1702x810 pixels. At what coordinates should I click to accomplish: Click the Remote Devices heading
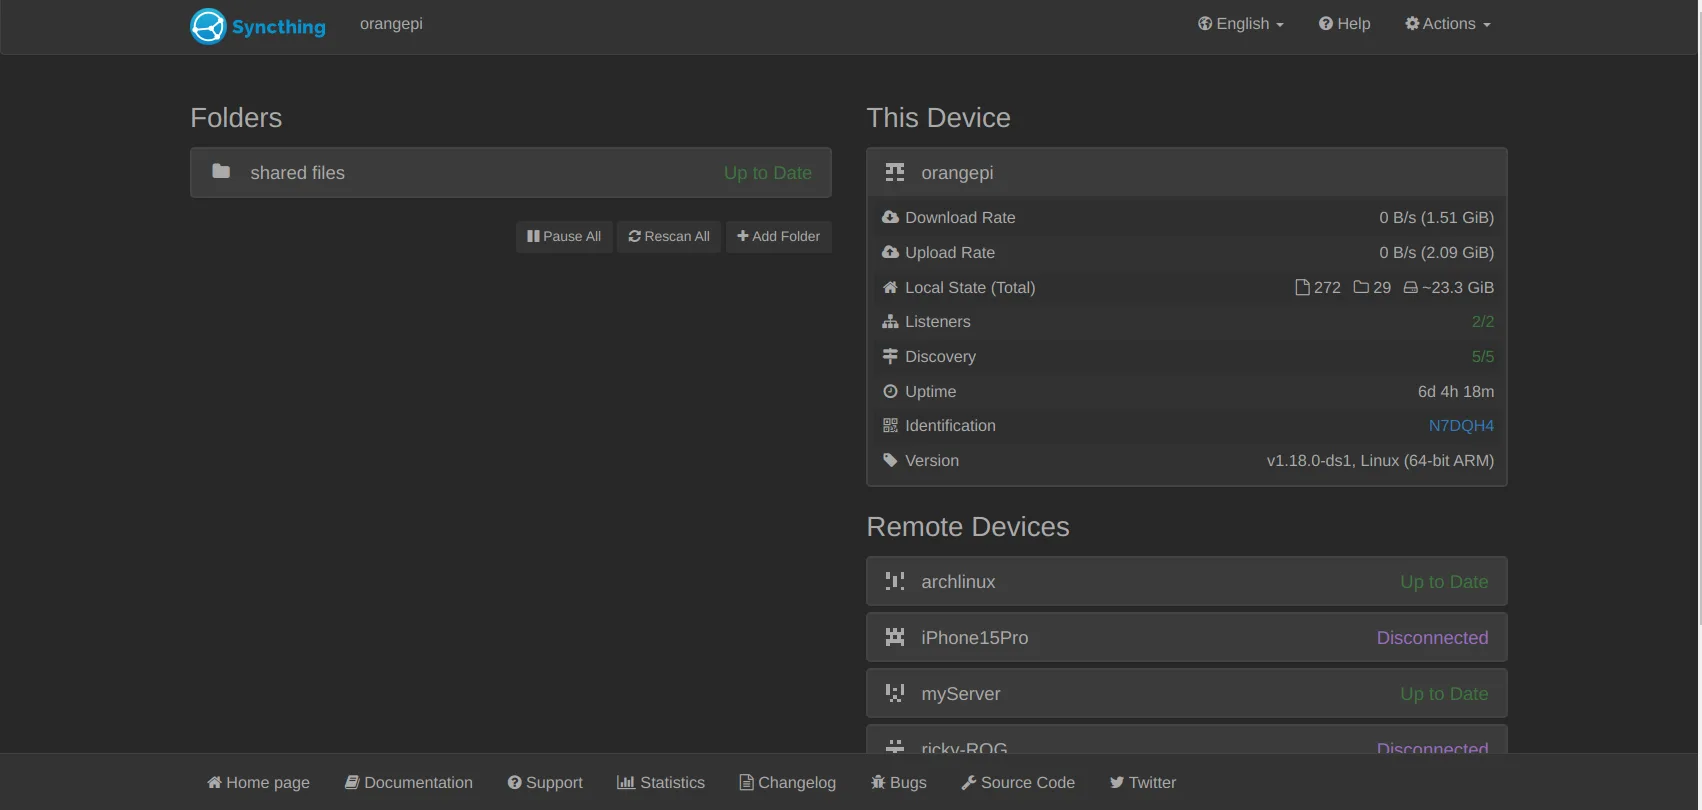(x=968, y=527)
